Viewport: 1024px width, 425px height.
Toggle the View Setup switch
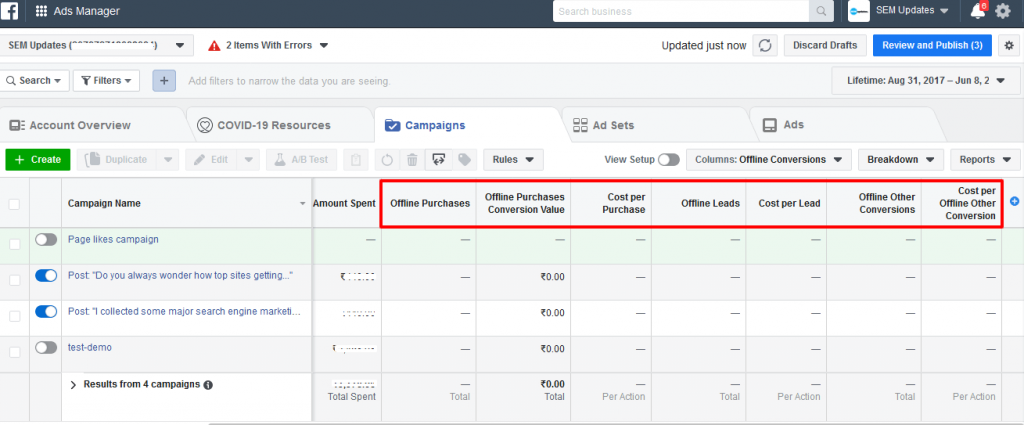tap(669, 160)
